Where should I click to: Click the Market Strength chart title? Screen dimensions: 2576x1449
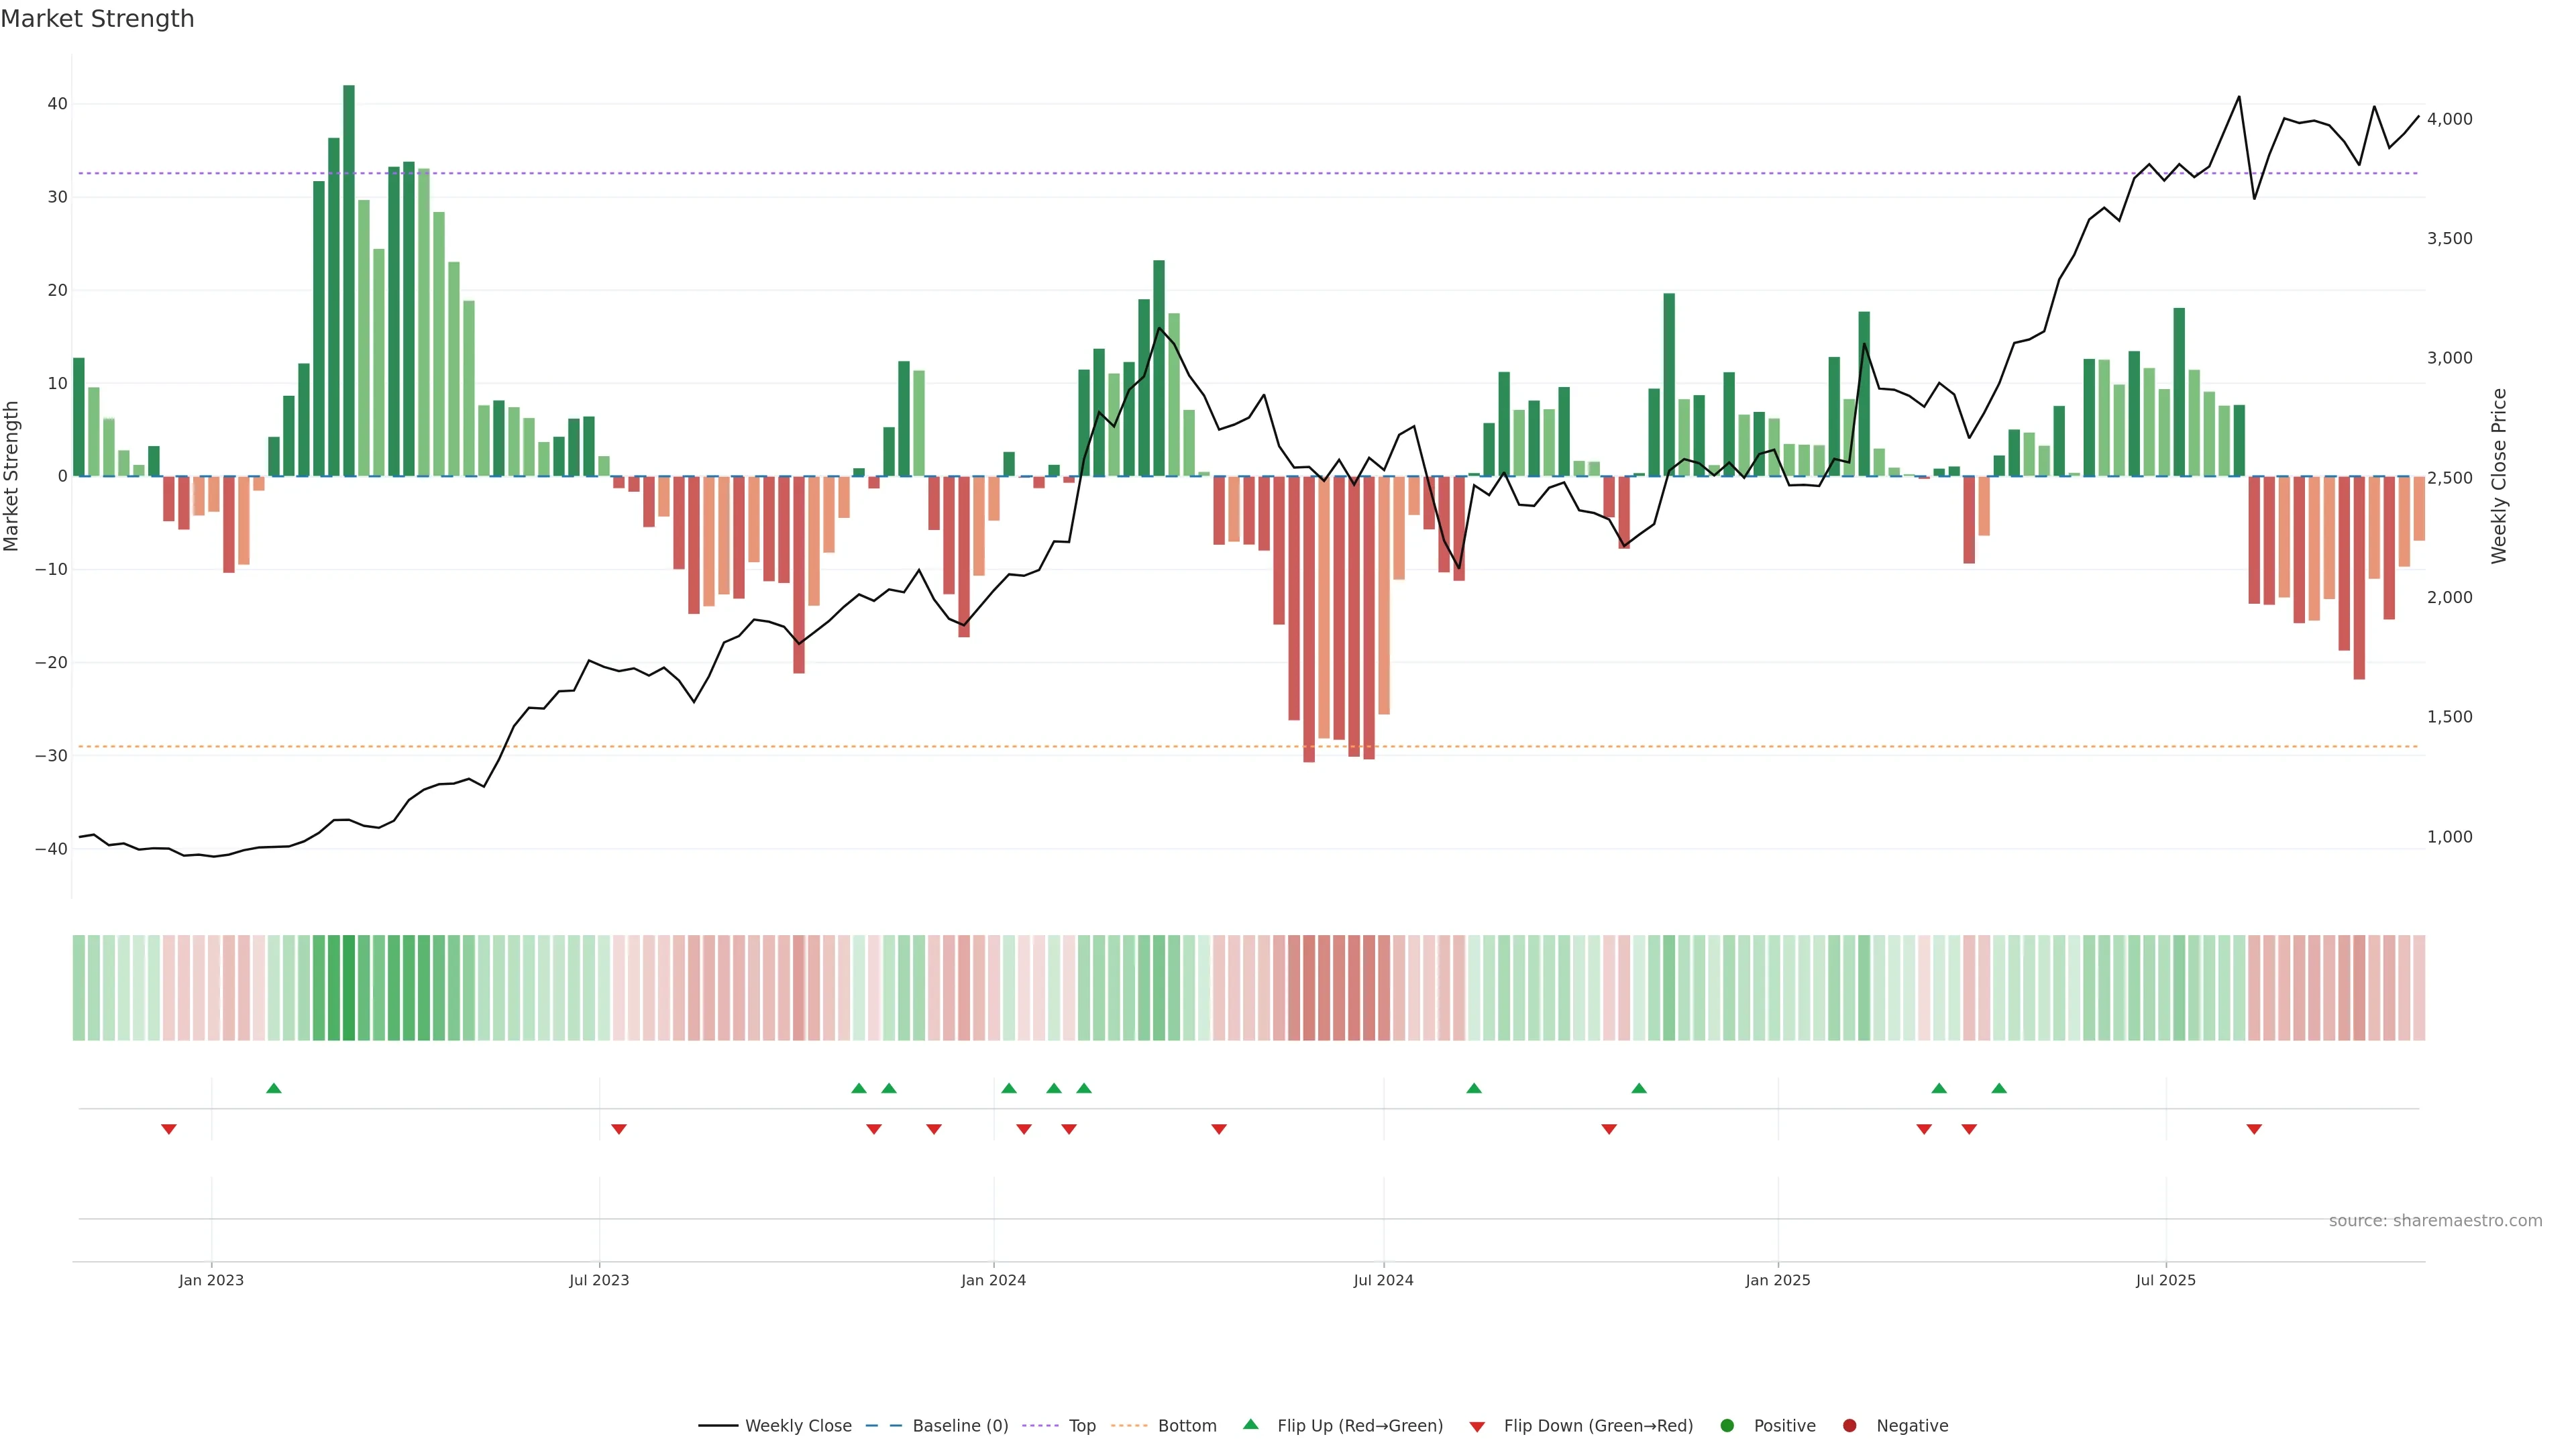point(97,19)
